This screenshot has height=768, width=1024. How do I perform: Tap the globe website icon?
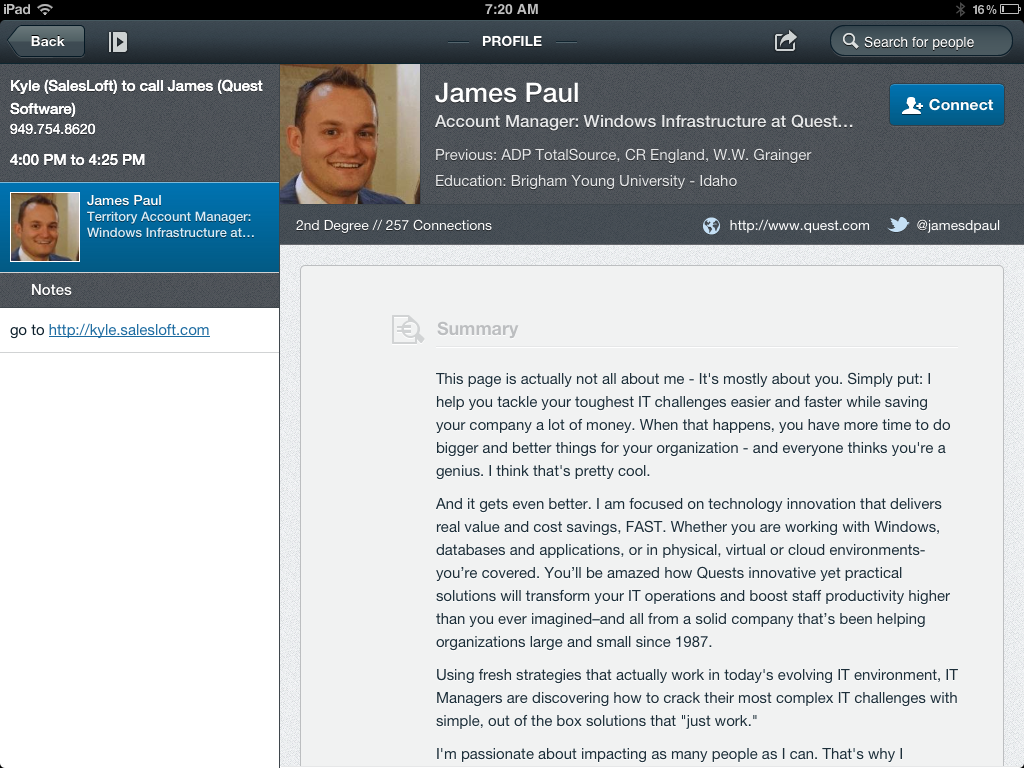[711, 226]
